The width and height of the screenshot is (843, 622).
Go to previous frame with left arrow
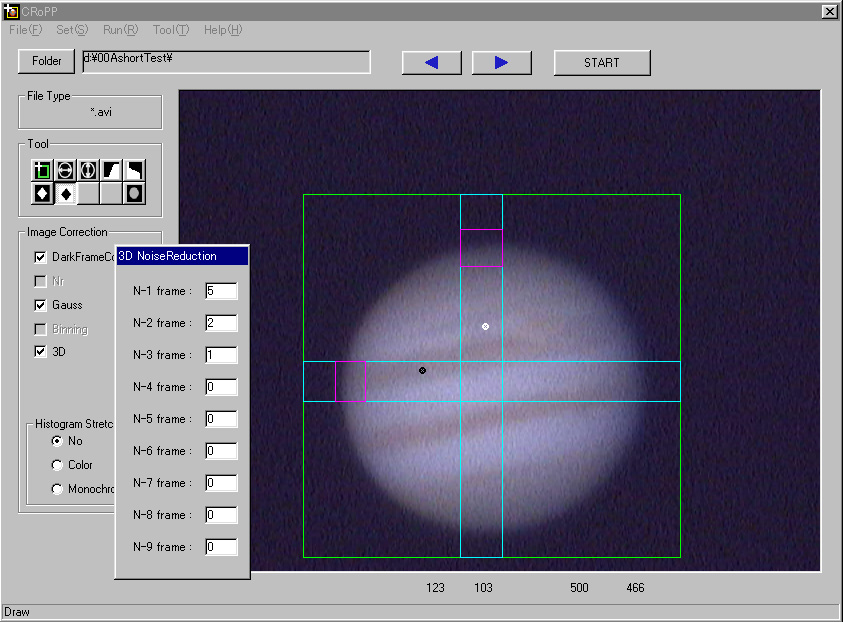point(431,63)
